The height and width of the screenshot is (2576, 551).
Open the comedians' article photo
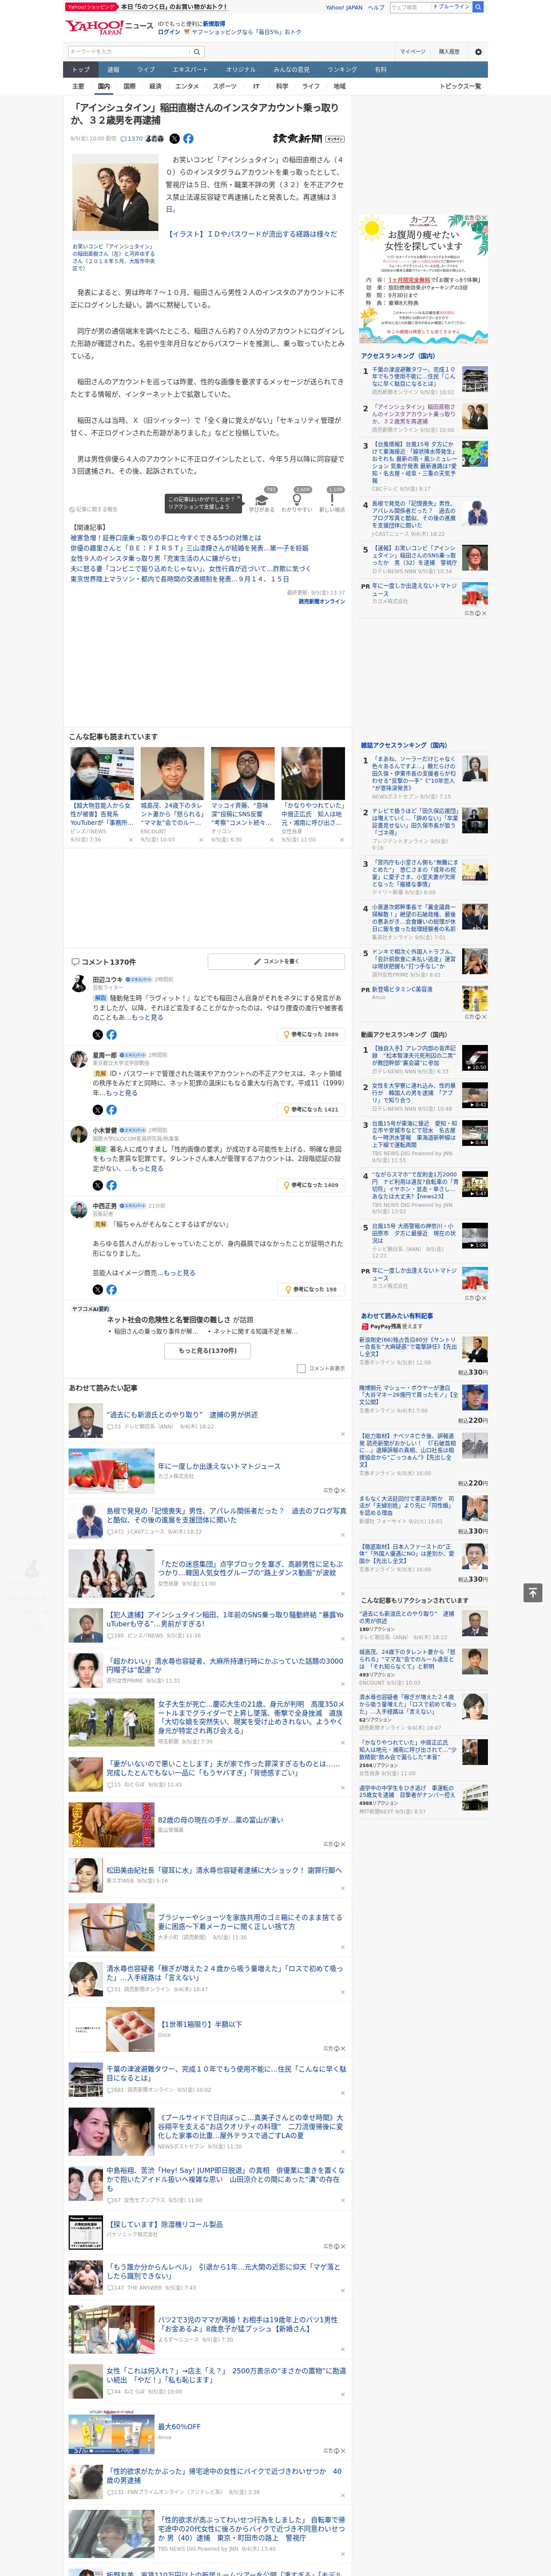tap(115, 198)
